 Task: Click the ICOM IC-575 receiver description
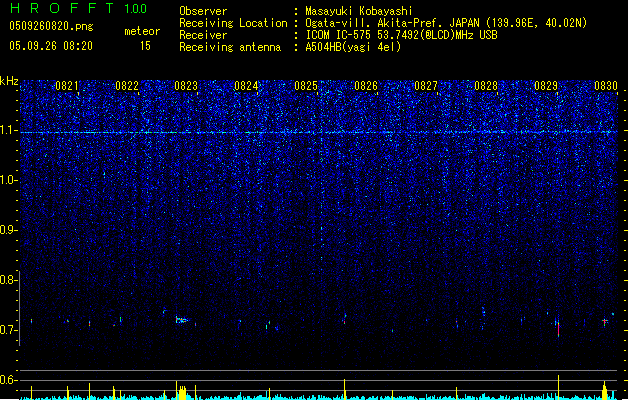[x=402, y=35]
